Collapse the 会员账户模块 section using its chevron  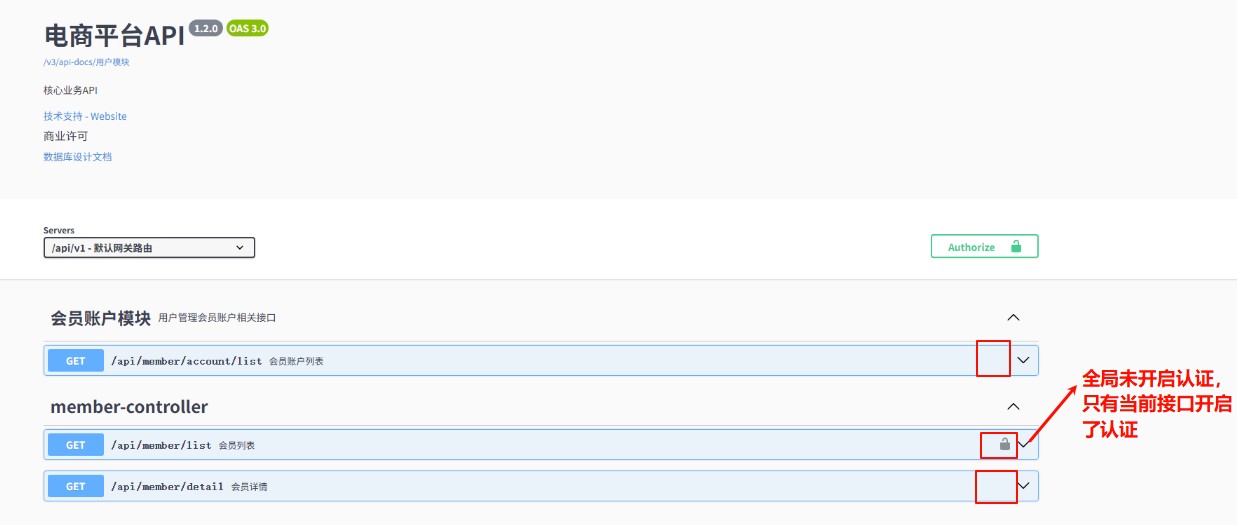point(1013,318)
